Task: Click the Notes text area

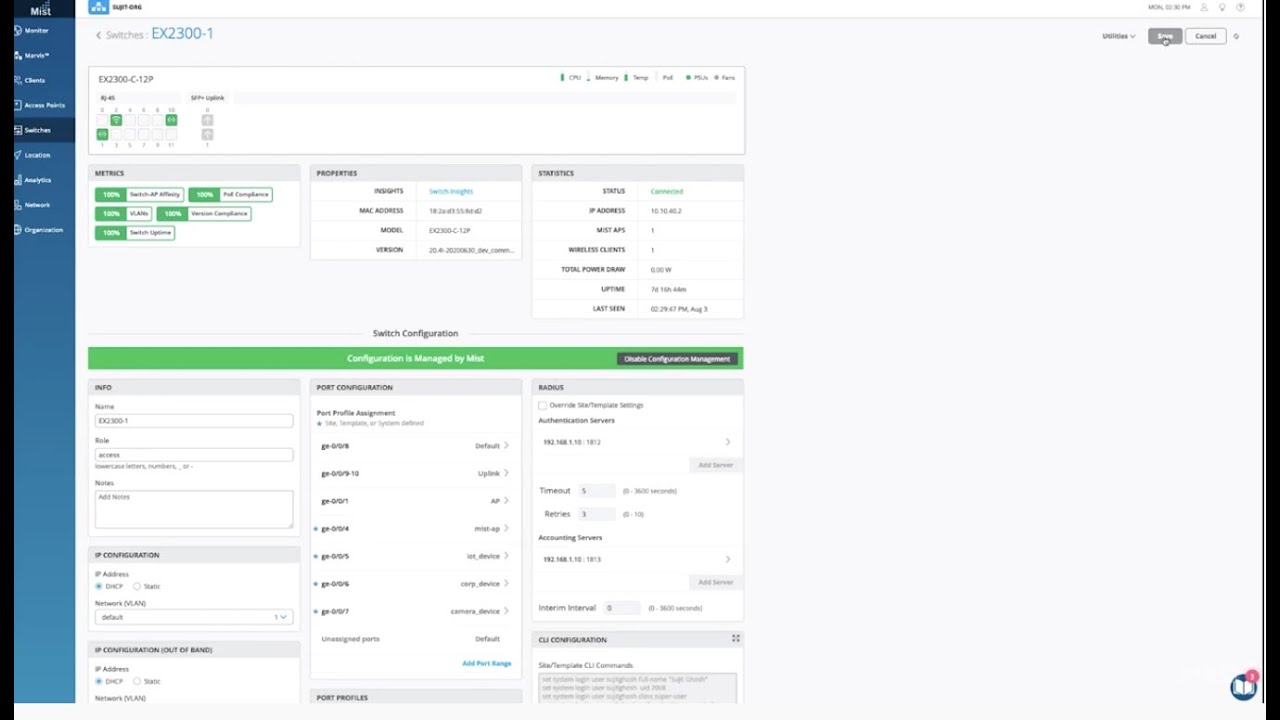Action: [x=194, y=509]
